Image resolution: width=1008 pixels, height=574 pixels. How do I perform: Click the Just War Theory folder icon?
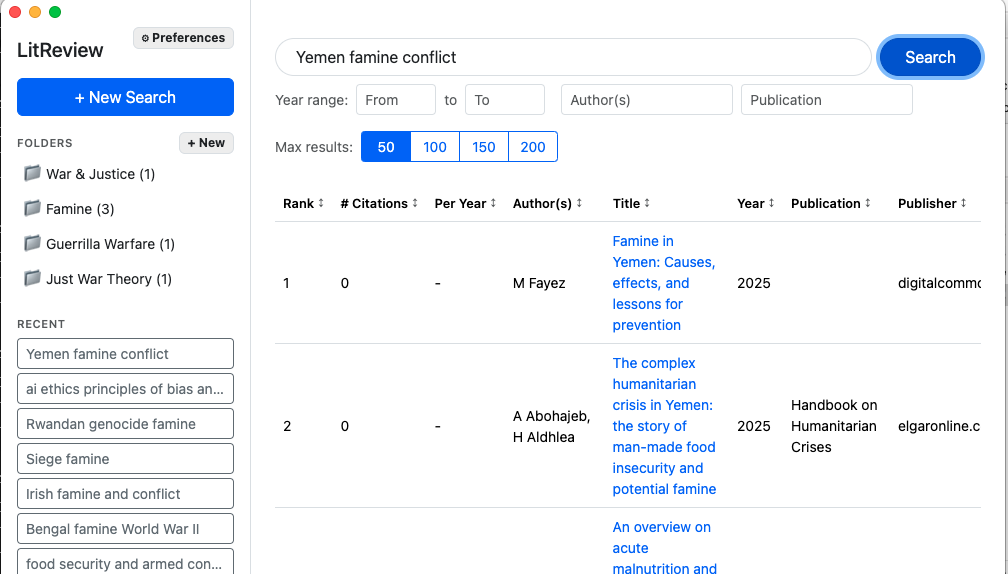[32, 278]
